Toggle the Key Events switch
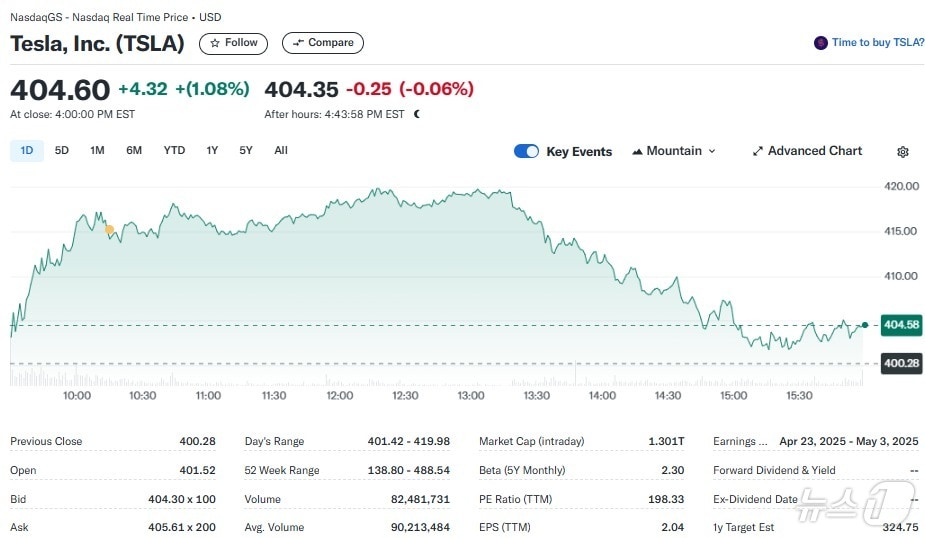The image size is (925, 538). pyautogui.click(x=526, y=152)
